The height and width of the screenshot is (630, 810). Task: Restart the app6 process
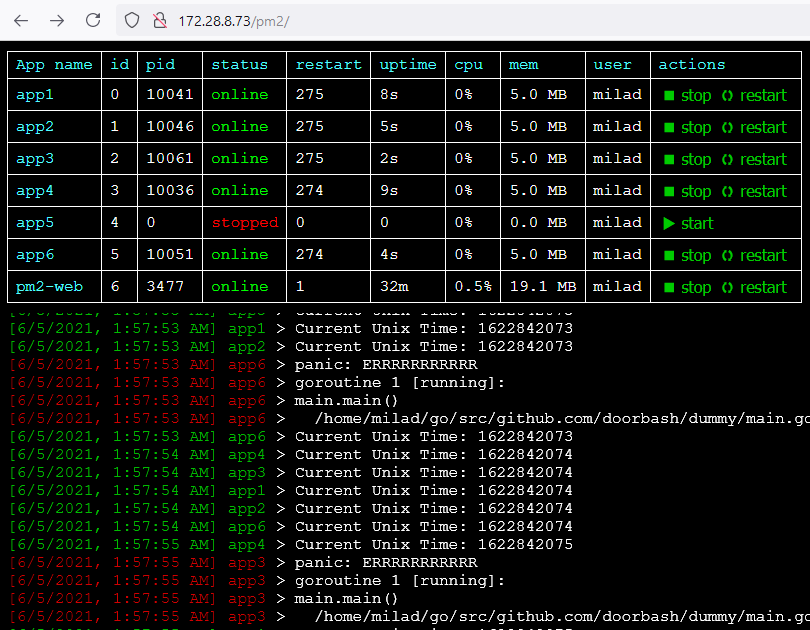coord(754,256)
